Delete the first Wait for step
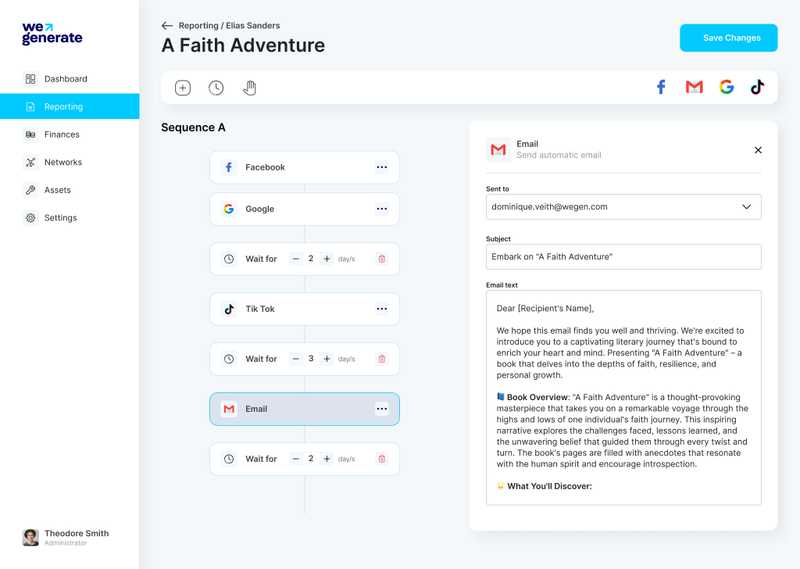Screen dimensions: 800x569 click(381, 259)
